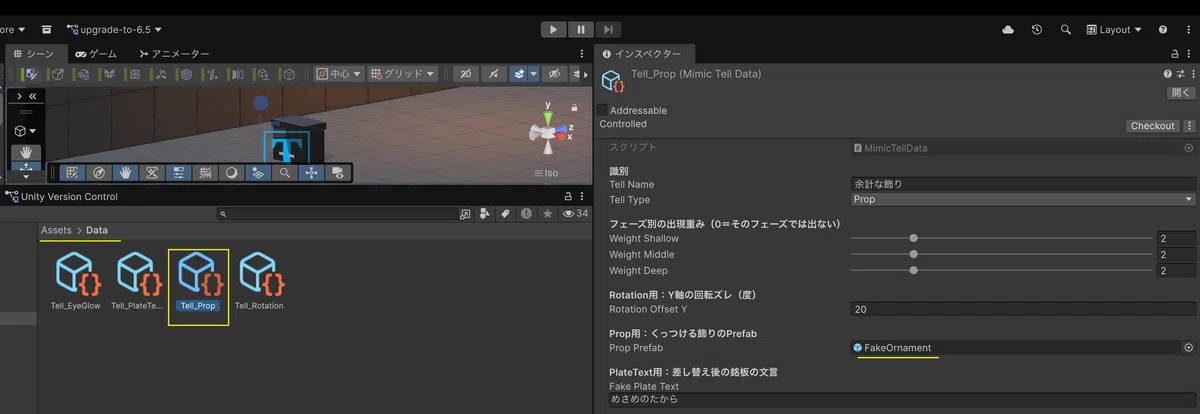Switch to the アニメーター tab
This screenshot has height=414, width=1200.
point(175,54)
